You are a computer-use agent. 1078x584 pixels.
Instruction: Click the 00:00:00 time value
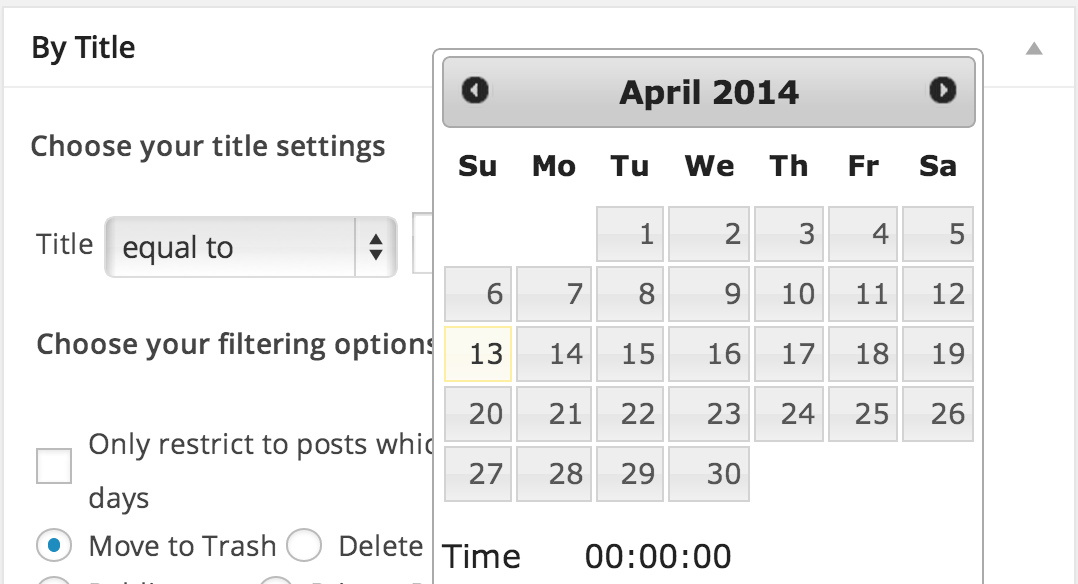pyautogui.click(x=658, y=556)
